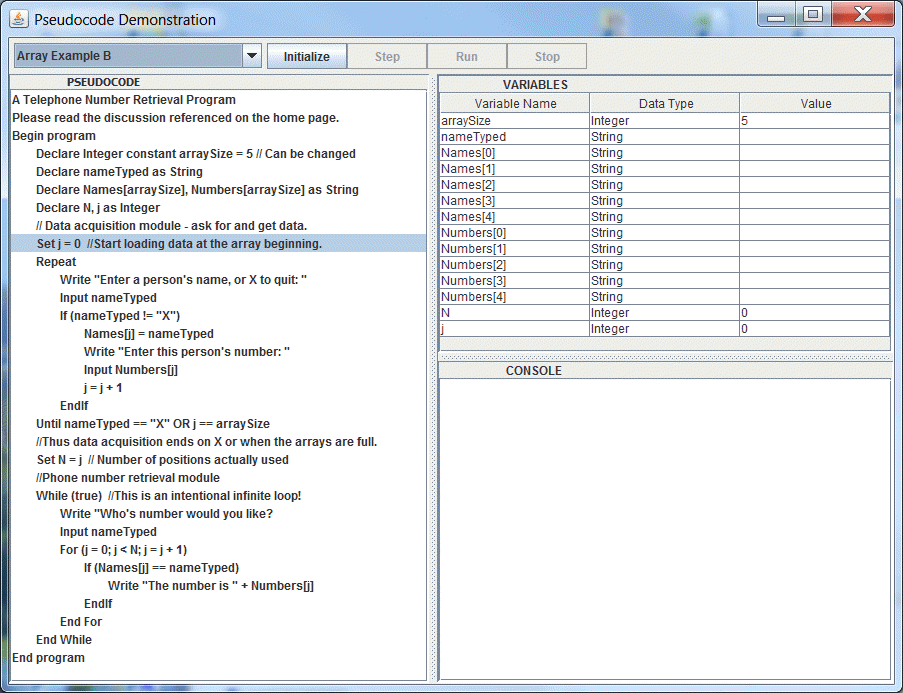
Task: Open the Array Example B dropdown
Action: coord(252,56)
